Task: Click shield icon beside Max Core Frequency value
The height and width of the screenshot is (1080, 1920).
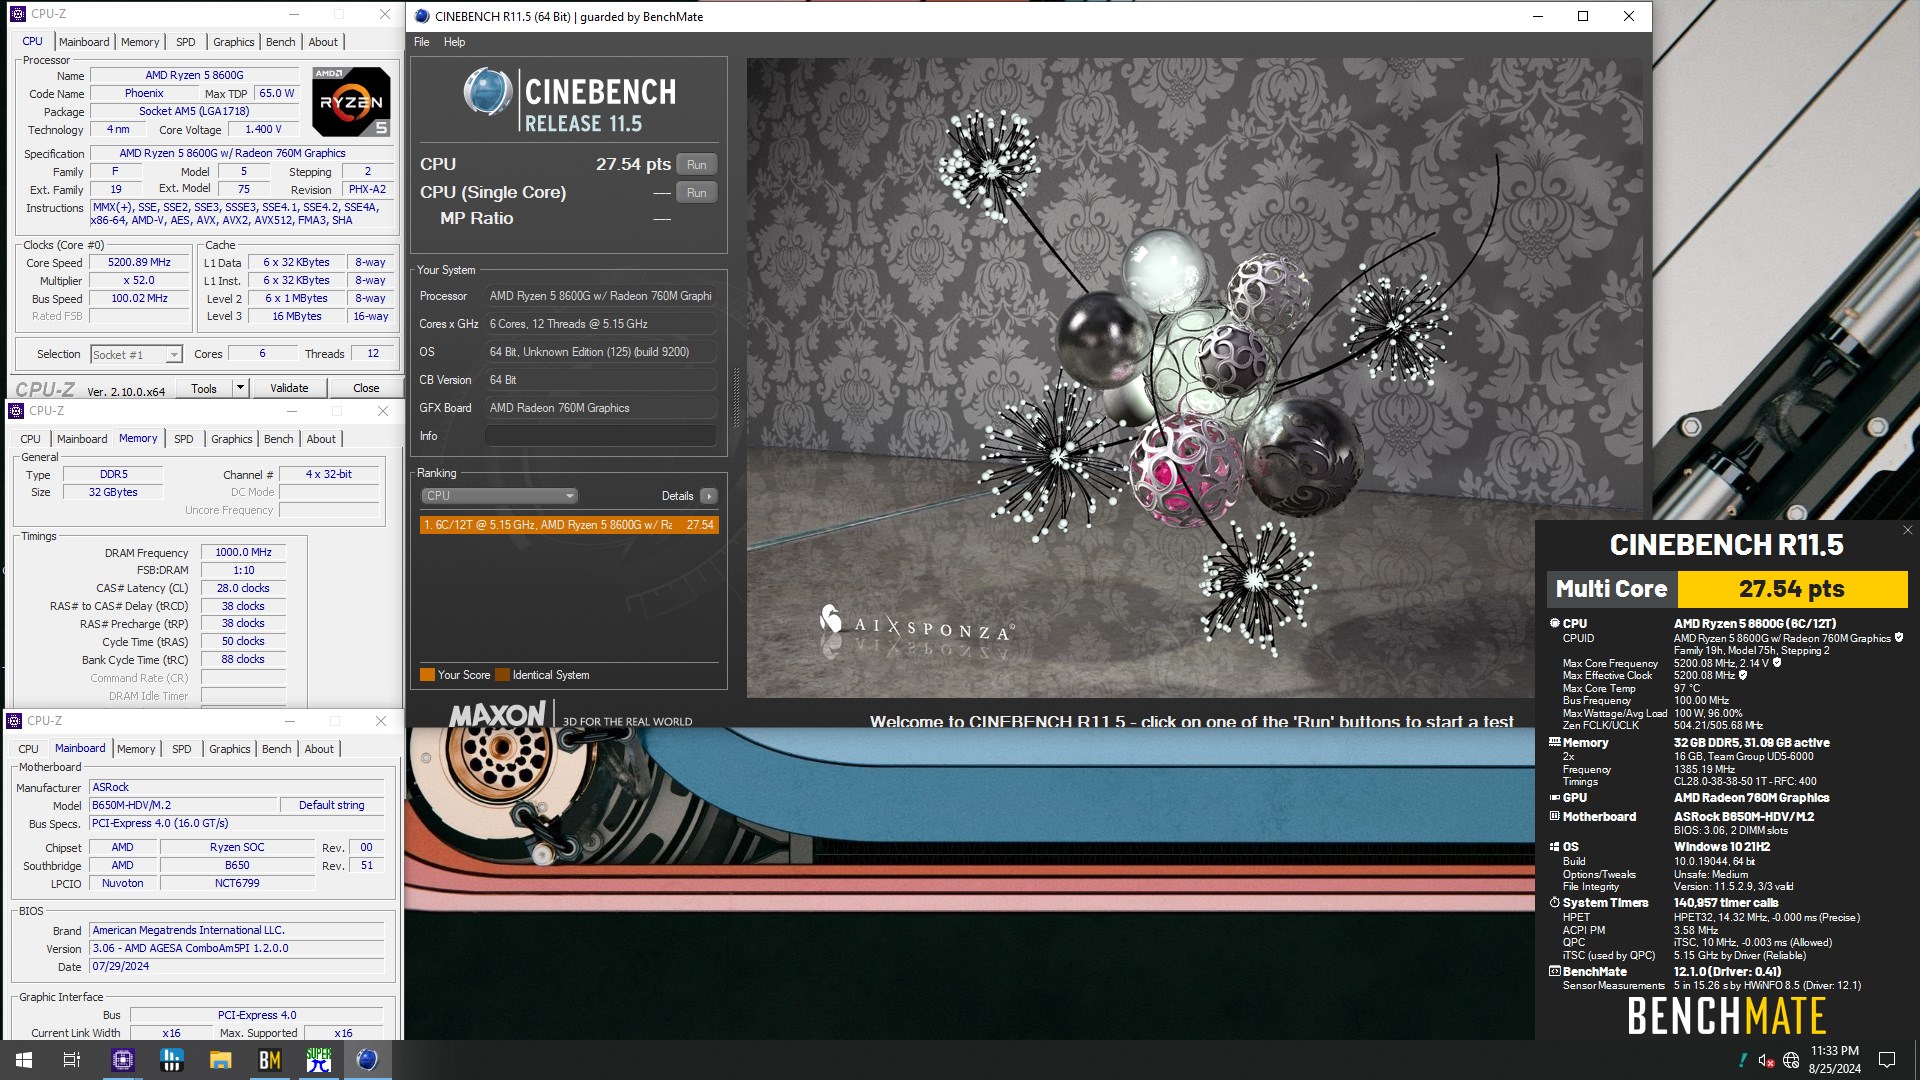Action: coord(1777,663)
